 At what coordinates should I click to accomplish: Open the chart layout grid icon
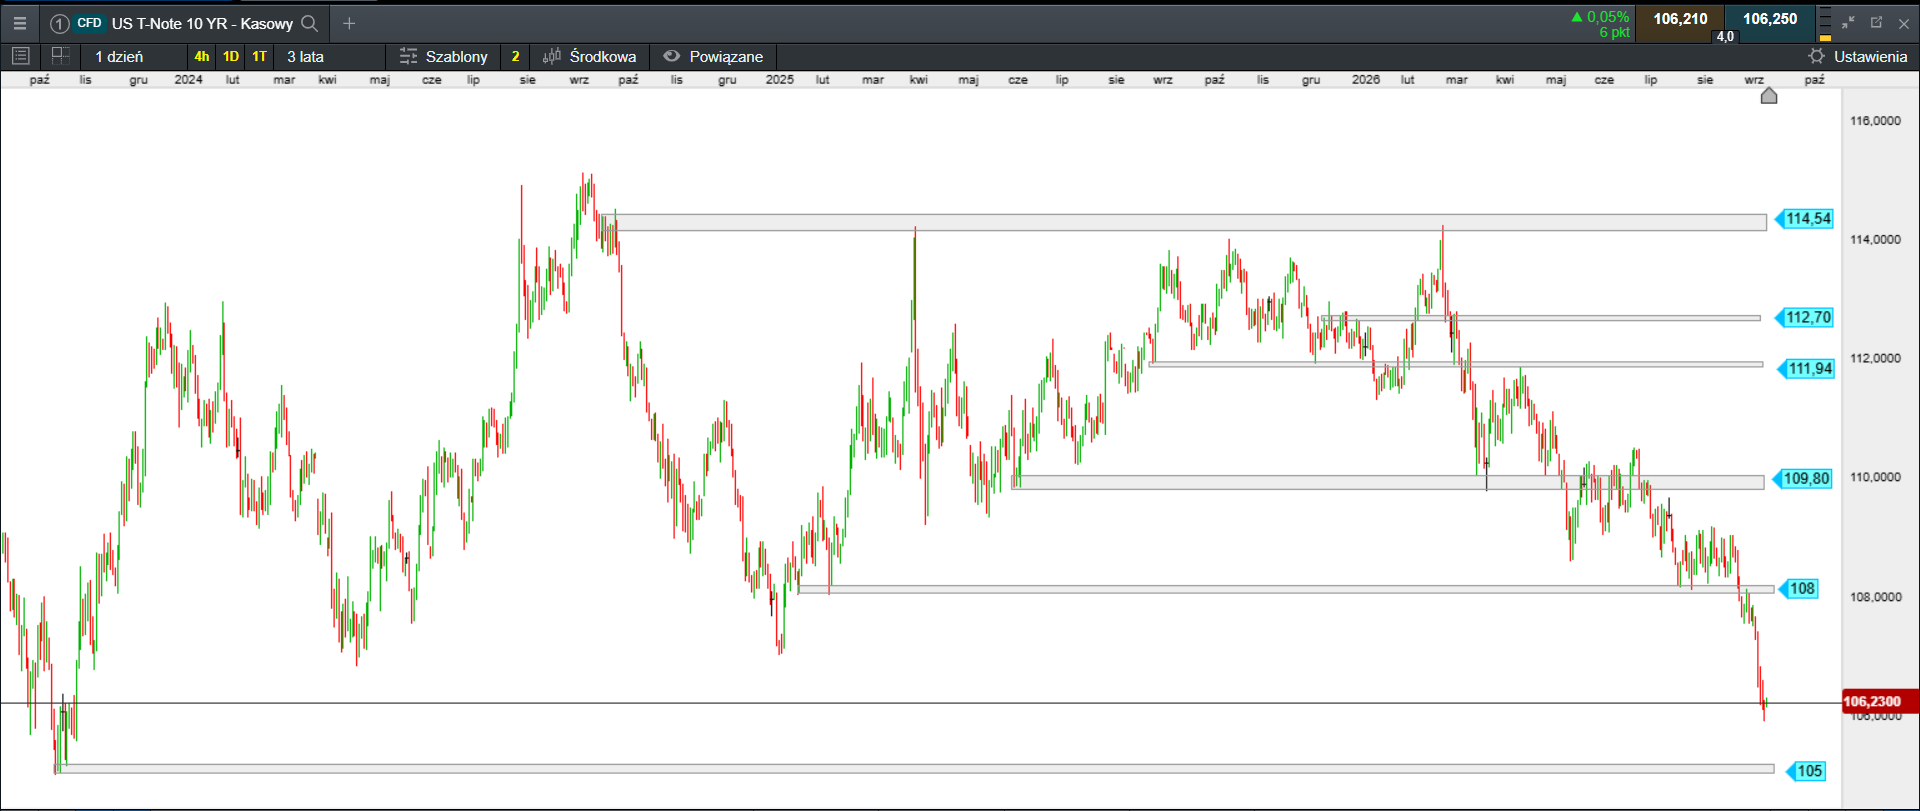[61, 56]
